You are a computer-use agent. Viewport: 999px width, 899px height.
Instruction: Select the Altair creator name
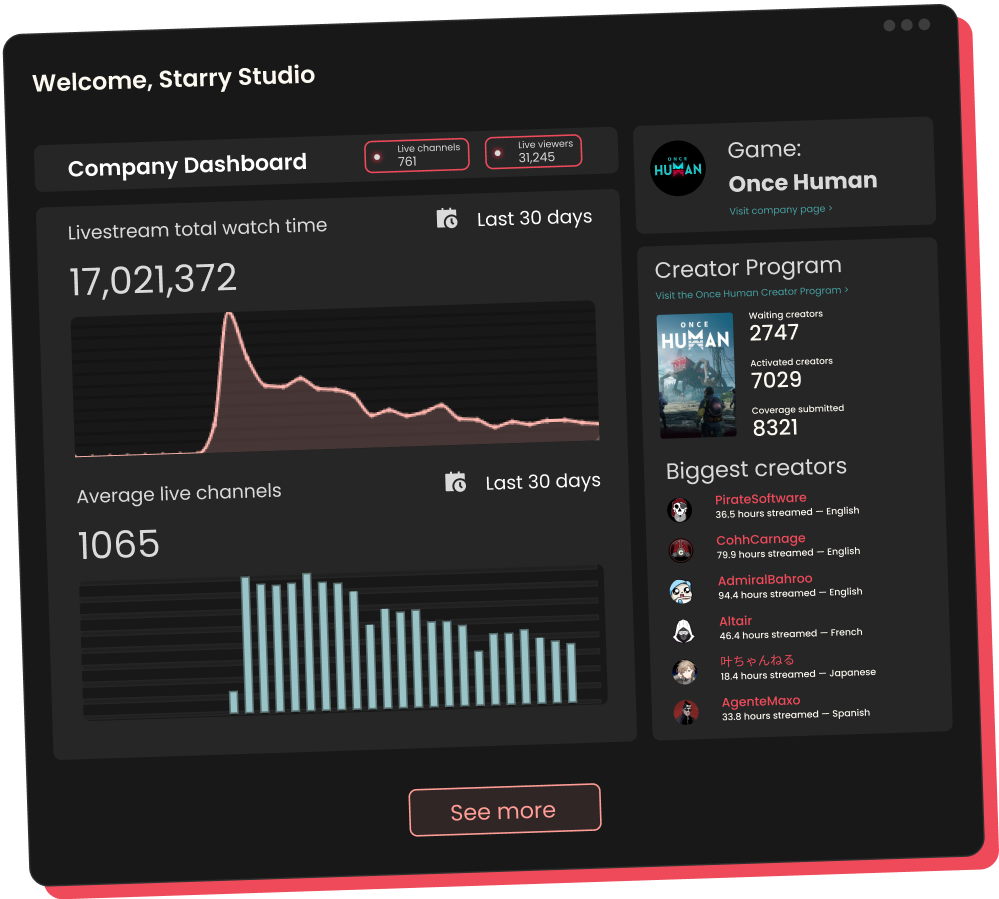click(735, 620)
